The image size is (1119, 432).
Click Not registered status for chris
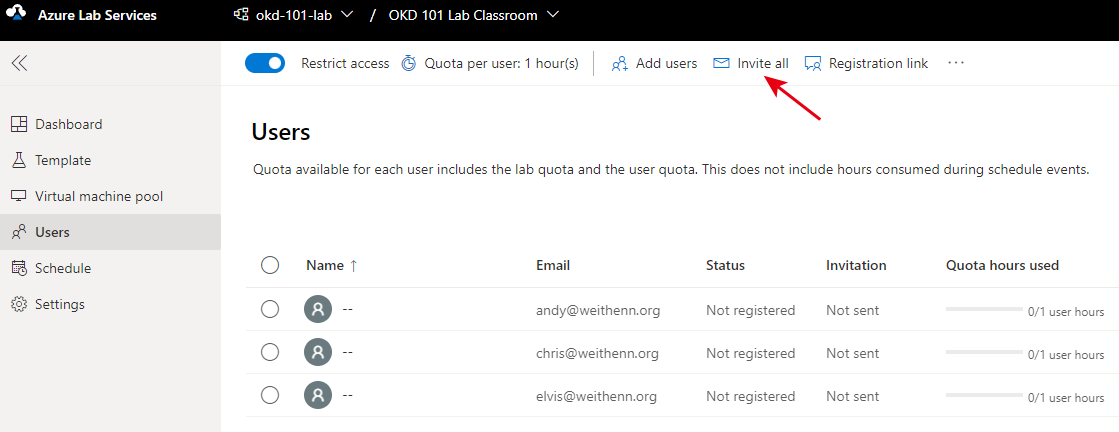tap(751, 353)
